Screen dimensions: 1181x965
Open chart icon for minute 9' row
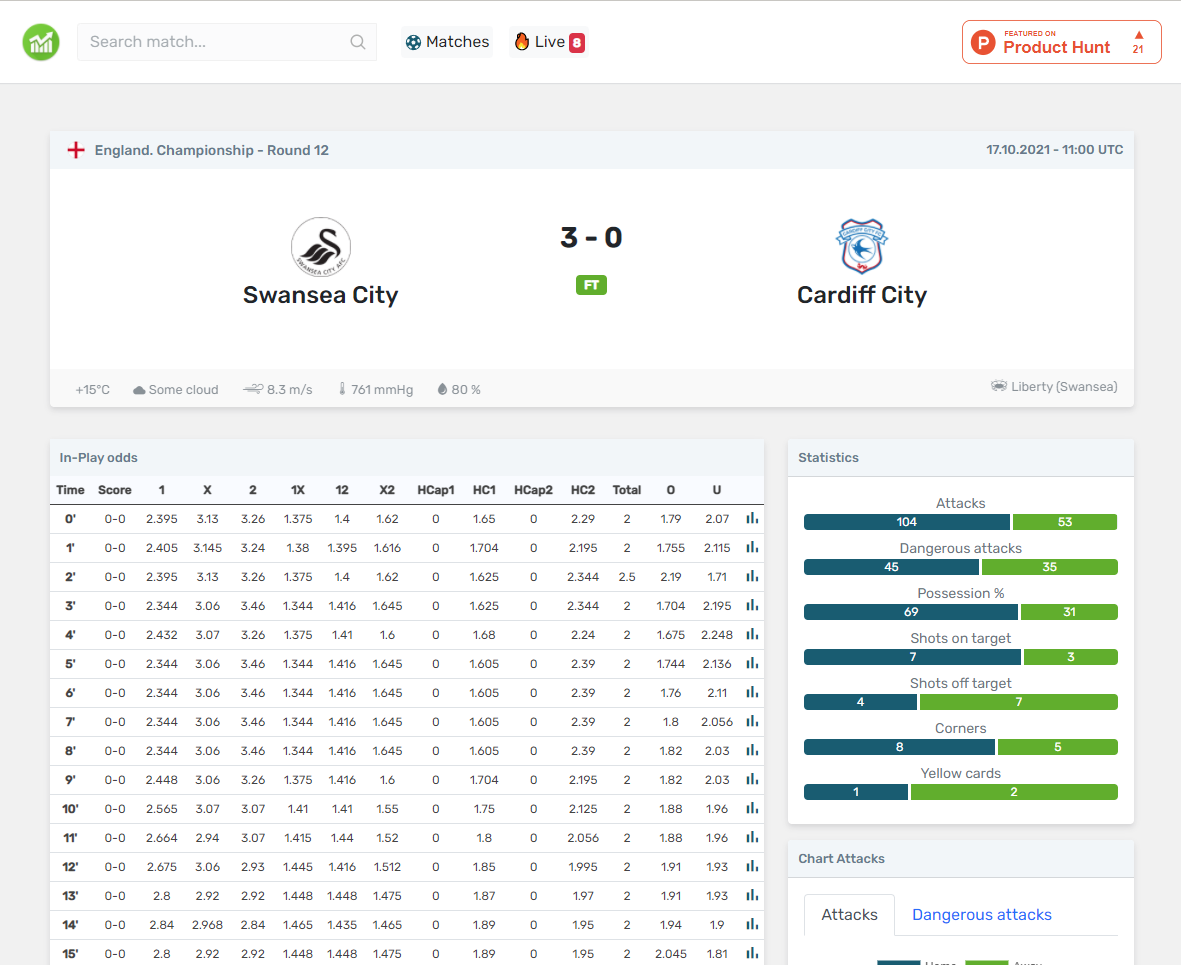[x=752, y=780]
